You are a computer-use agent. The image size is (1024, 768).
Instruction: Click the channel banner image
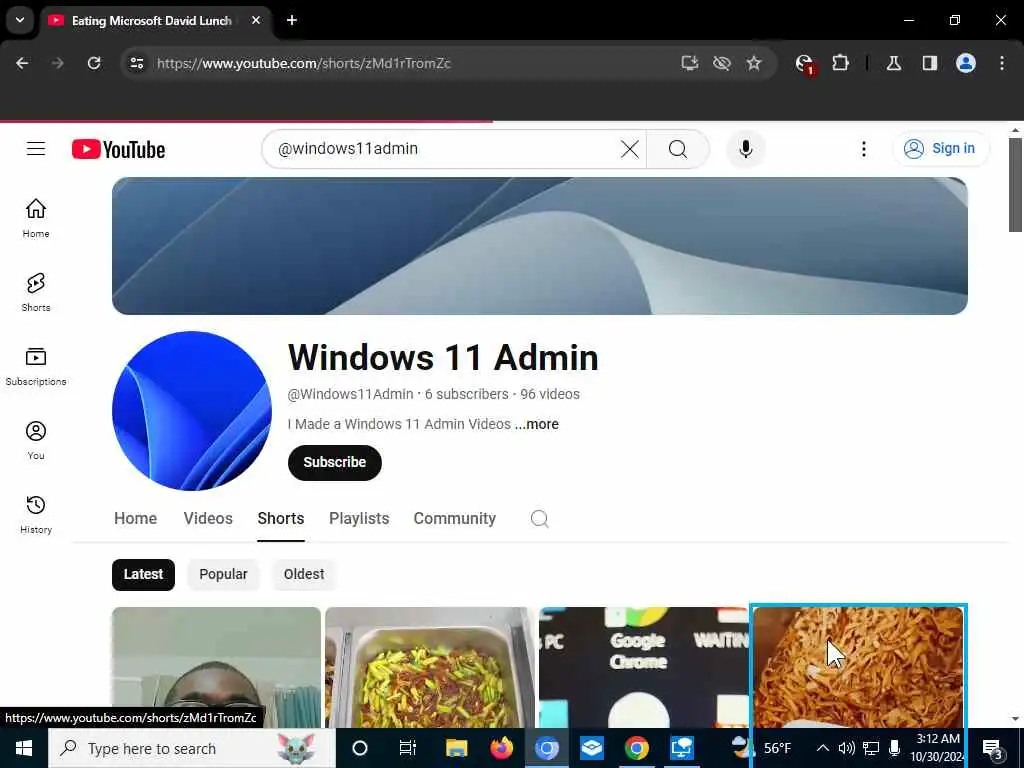[539, 246]
